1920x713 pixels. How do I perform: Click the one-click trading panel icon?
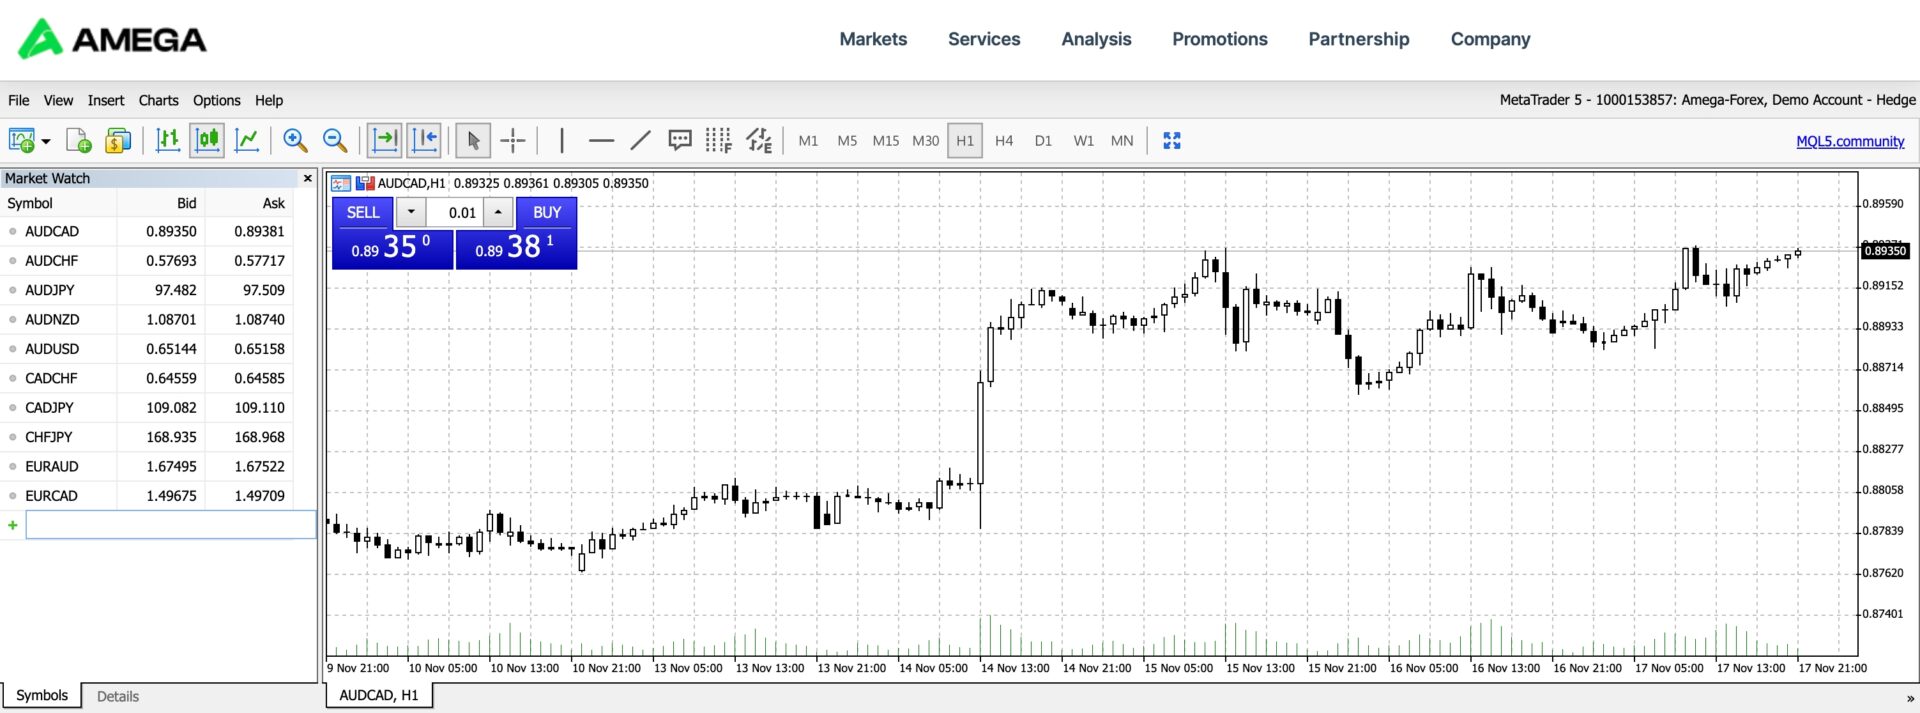click(x=341, y=183)
